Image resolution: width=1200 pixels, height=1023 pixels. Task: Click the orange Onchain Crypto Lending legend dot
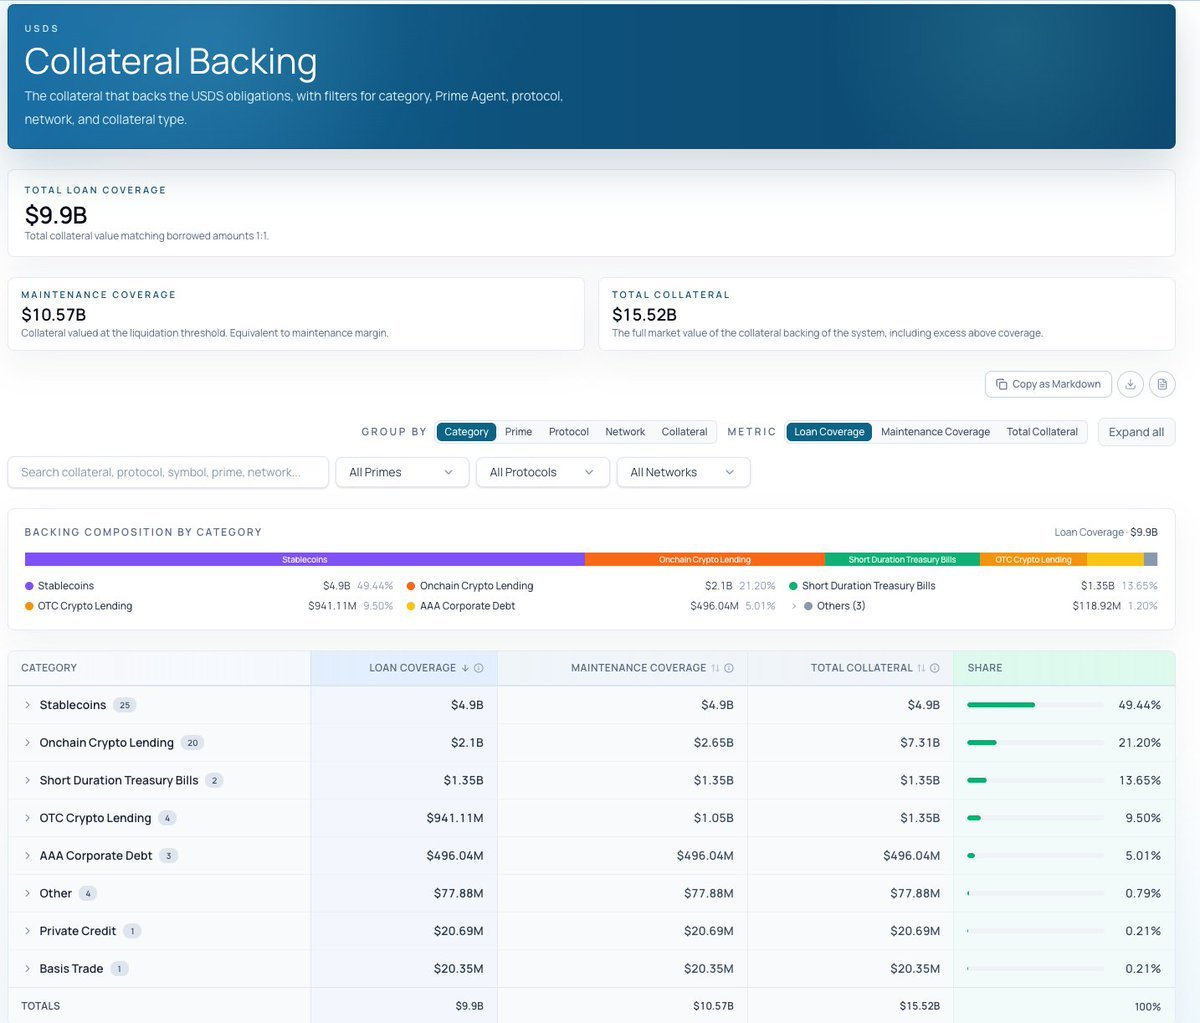(x=411, y=586)
